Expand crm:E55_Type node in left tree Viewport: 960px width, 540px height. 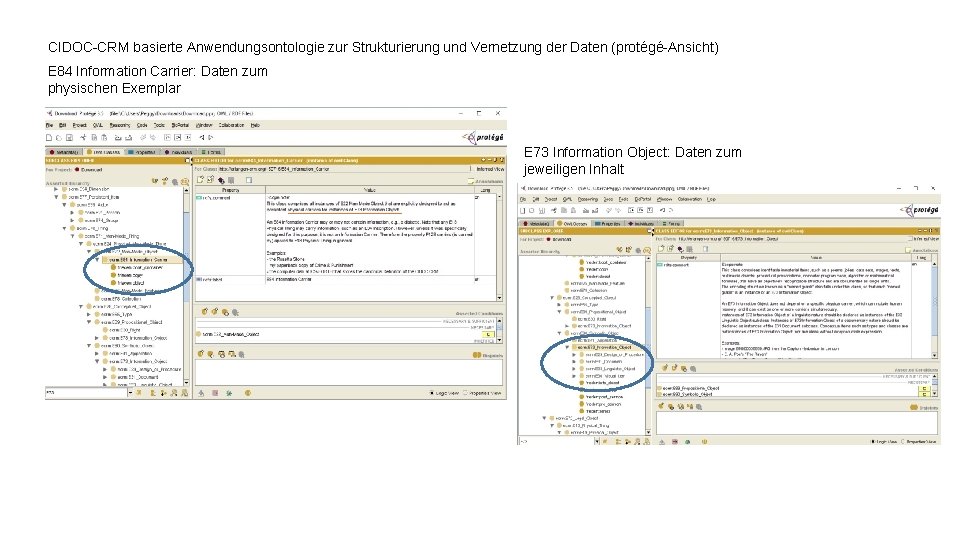point(89,314)
